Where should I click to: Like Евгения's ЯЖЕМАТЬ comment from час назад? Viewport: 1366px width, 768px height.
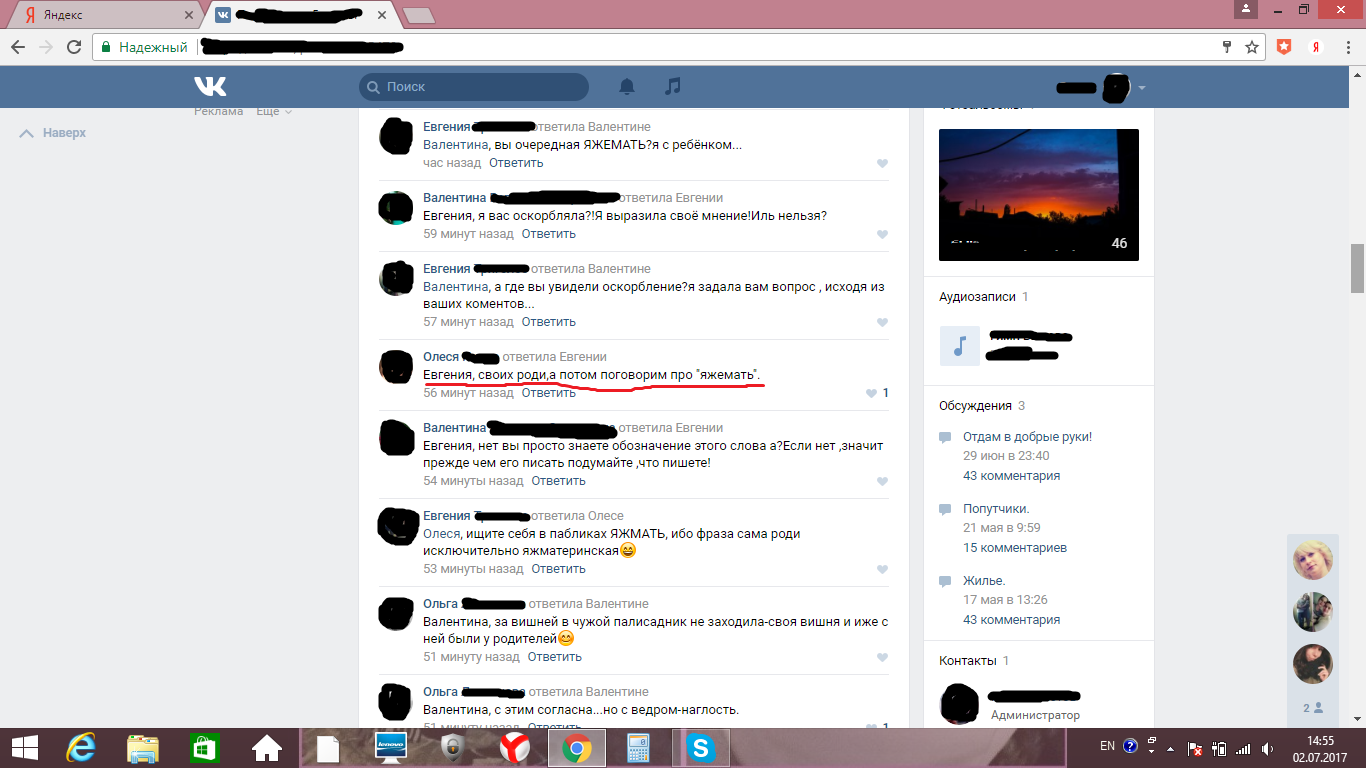(882, 164)
